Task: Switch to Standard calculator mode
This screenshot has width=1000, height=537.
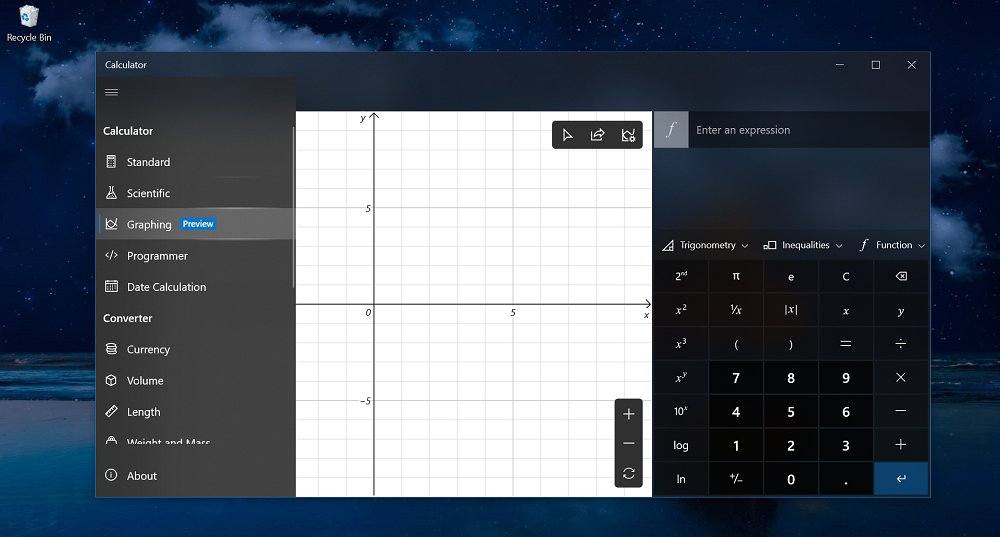Action: (194, 162)
